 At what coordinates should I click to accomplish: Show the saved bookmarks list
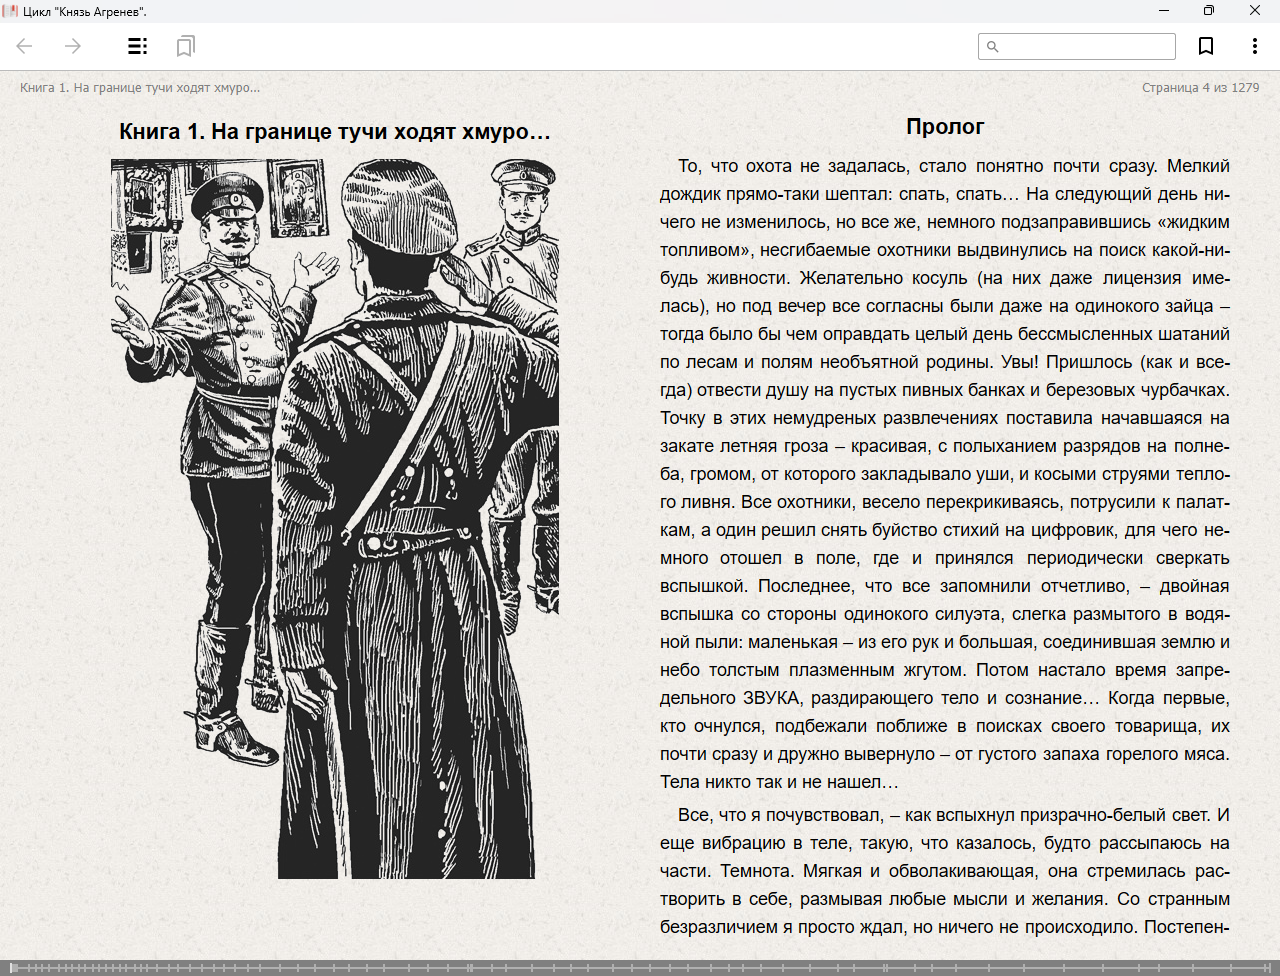185,46
